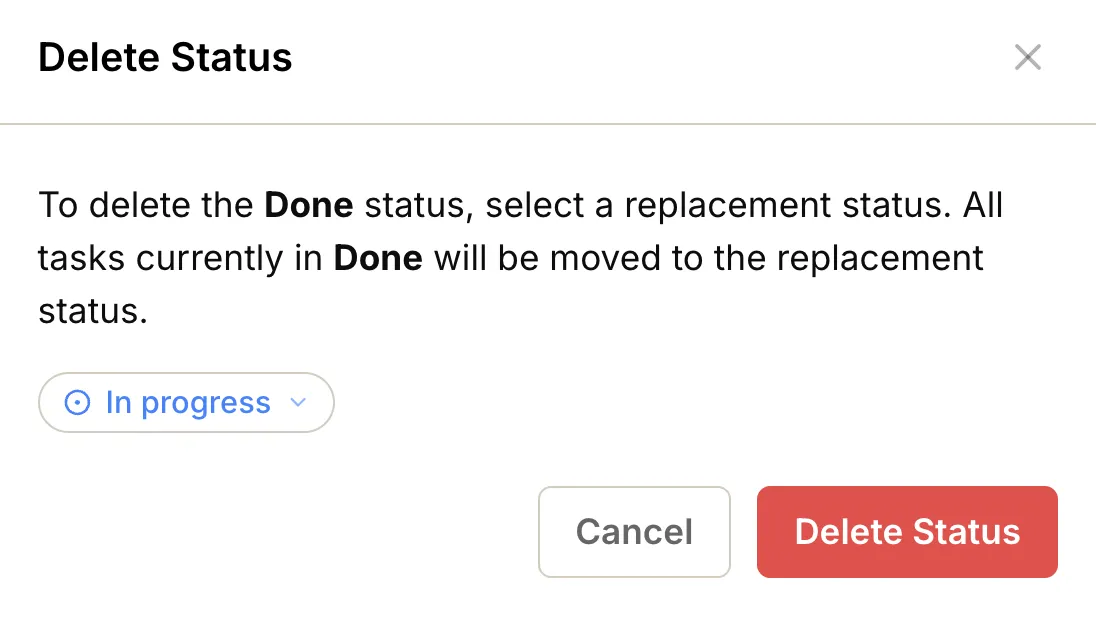The image size is (1096, 622).
Task: Open the replacement status dropdown
Action: click(x=186, y=402)
